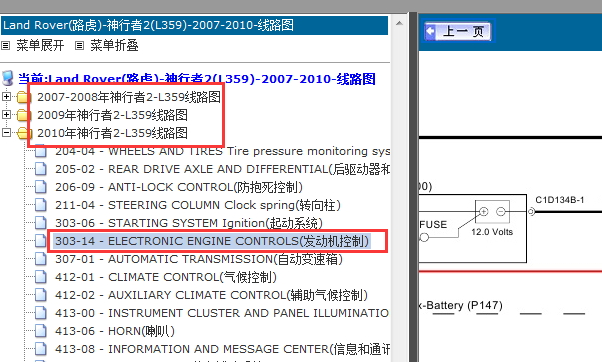Viewport: 602px width, 362px height.
Task: Click the computer icon at the tree root
Action: [x=8, y=78]
